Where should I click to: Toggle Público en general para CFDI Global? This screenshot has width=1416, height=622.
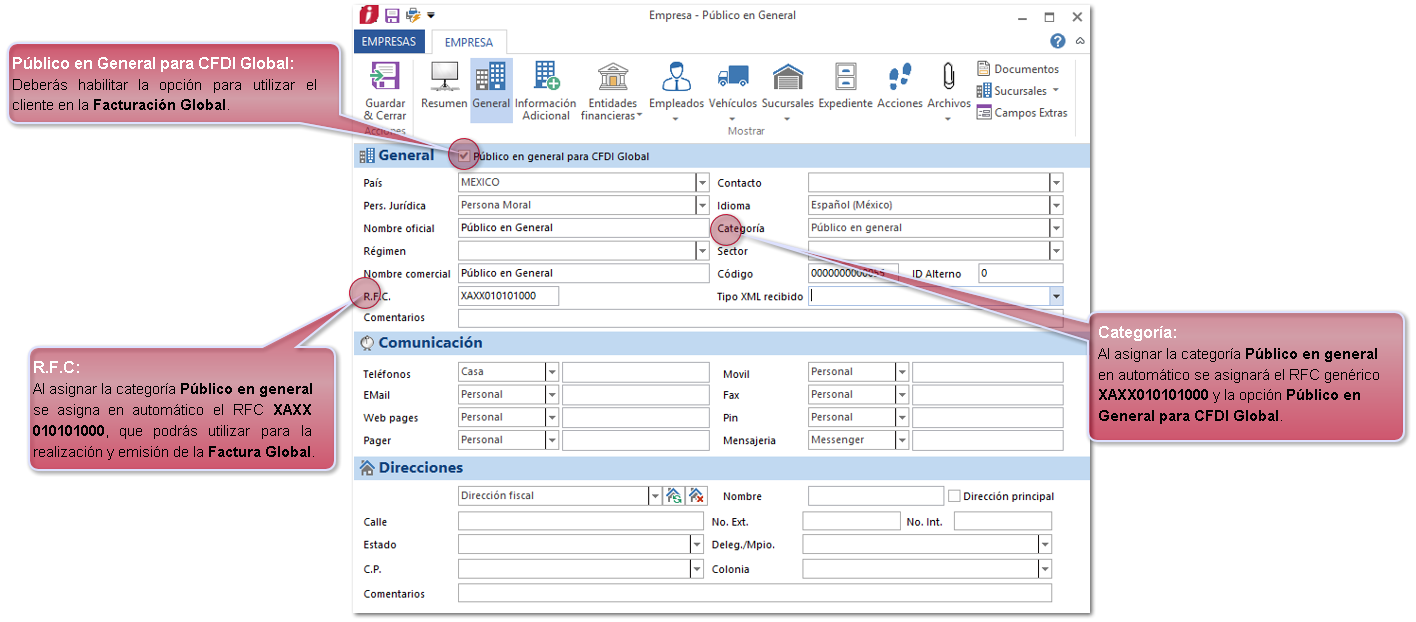463,156
